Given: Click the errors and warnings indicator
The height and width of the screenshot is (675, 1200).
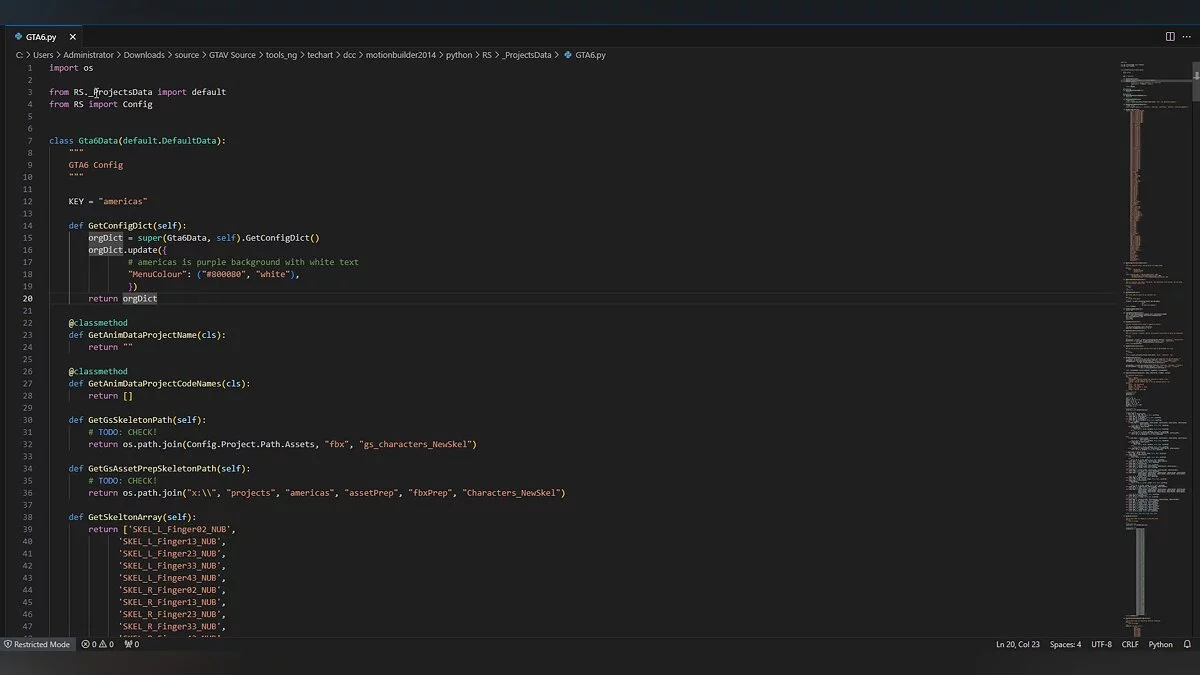Looking at the screenshot, I should (x=97, y=644).
